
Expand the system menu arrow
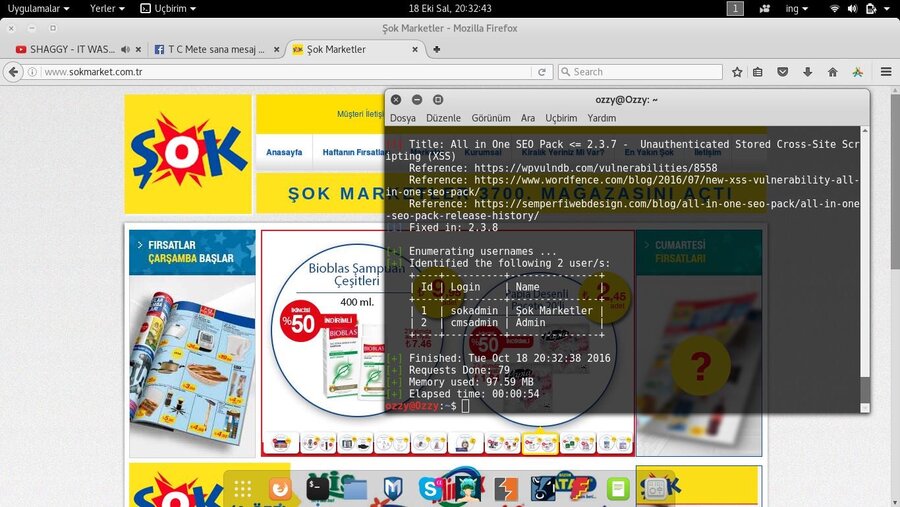[x=887, y=8]
